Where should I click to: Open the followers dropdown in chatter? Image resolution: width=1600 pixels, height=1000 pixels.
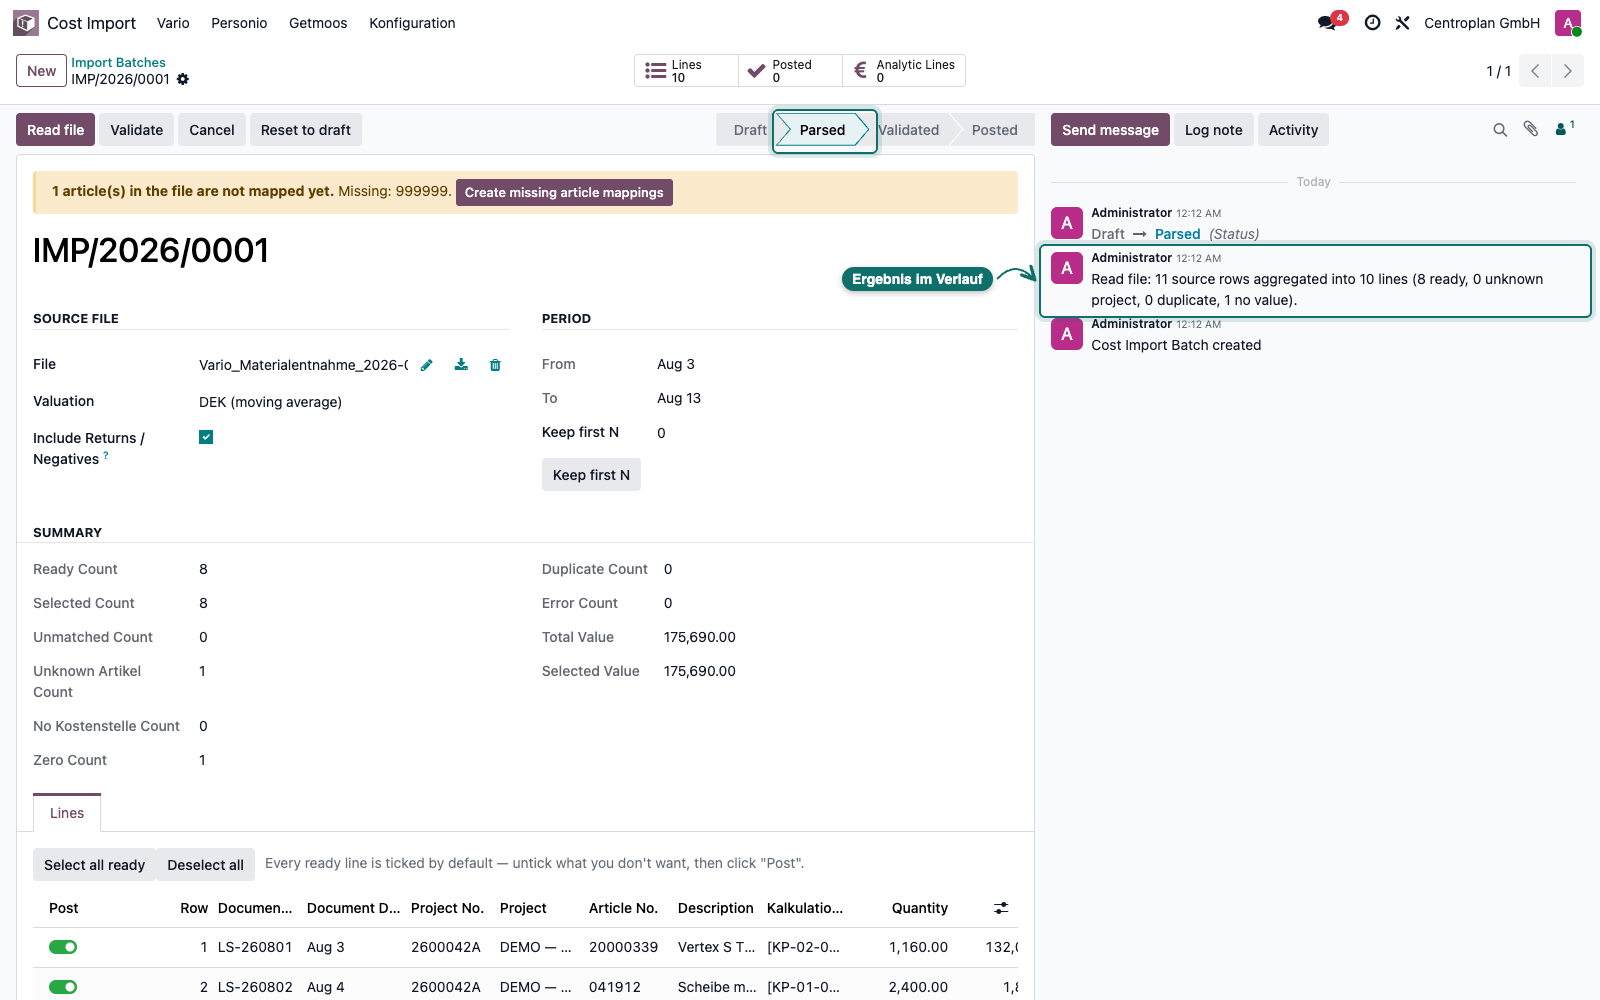1565,128
